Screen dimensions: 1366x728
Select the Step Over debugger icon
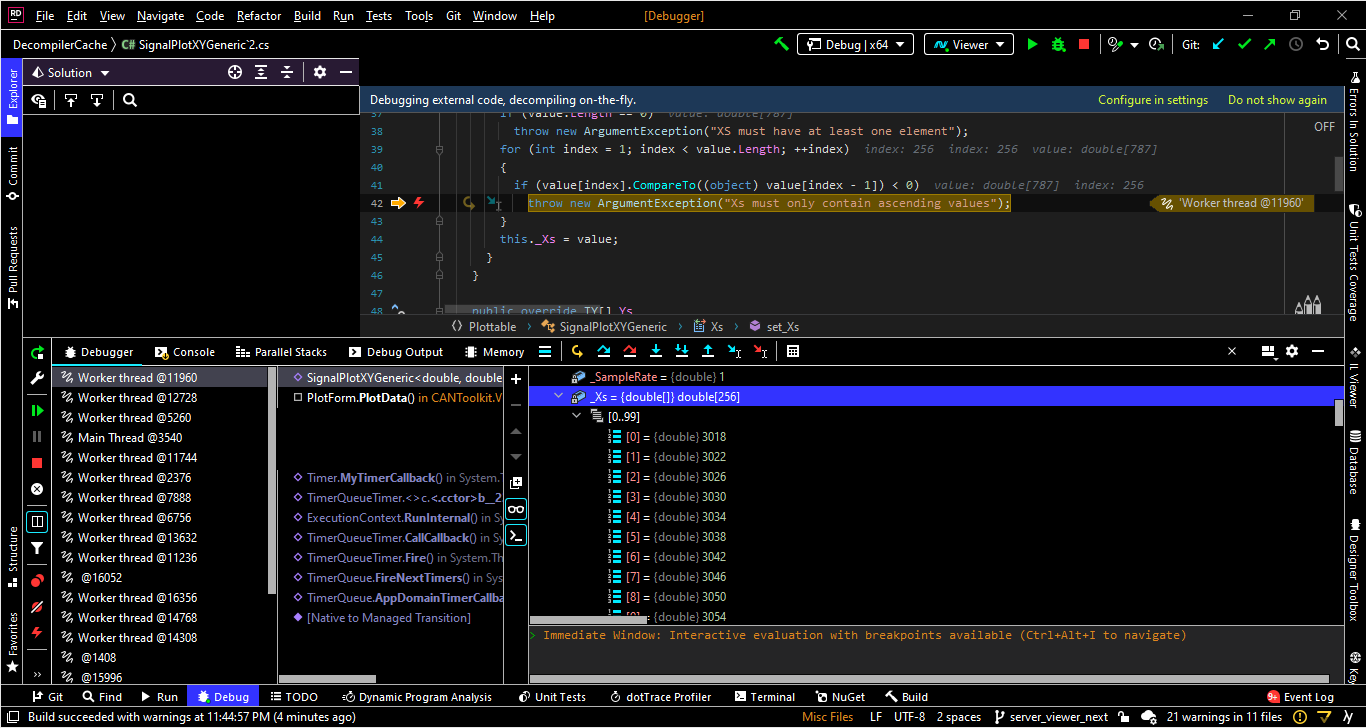click(605, 351)
